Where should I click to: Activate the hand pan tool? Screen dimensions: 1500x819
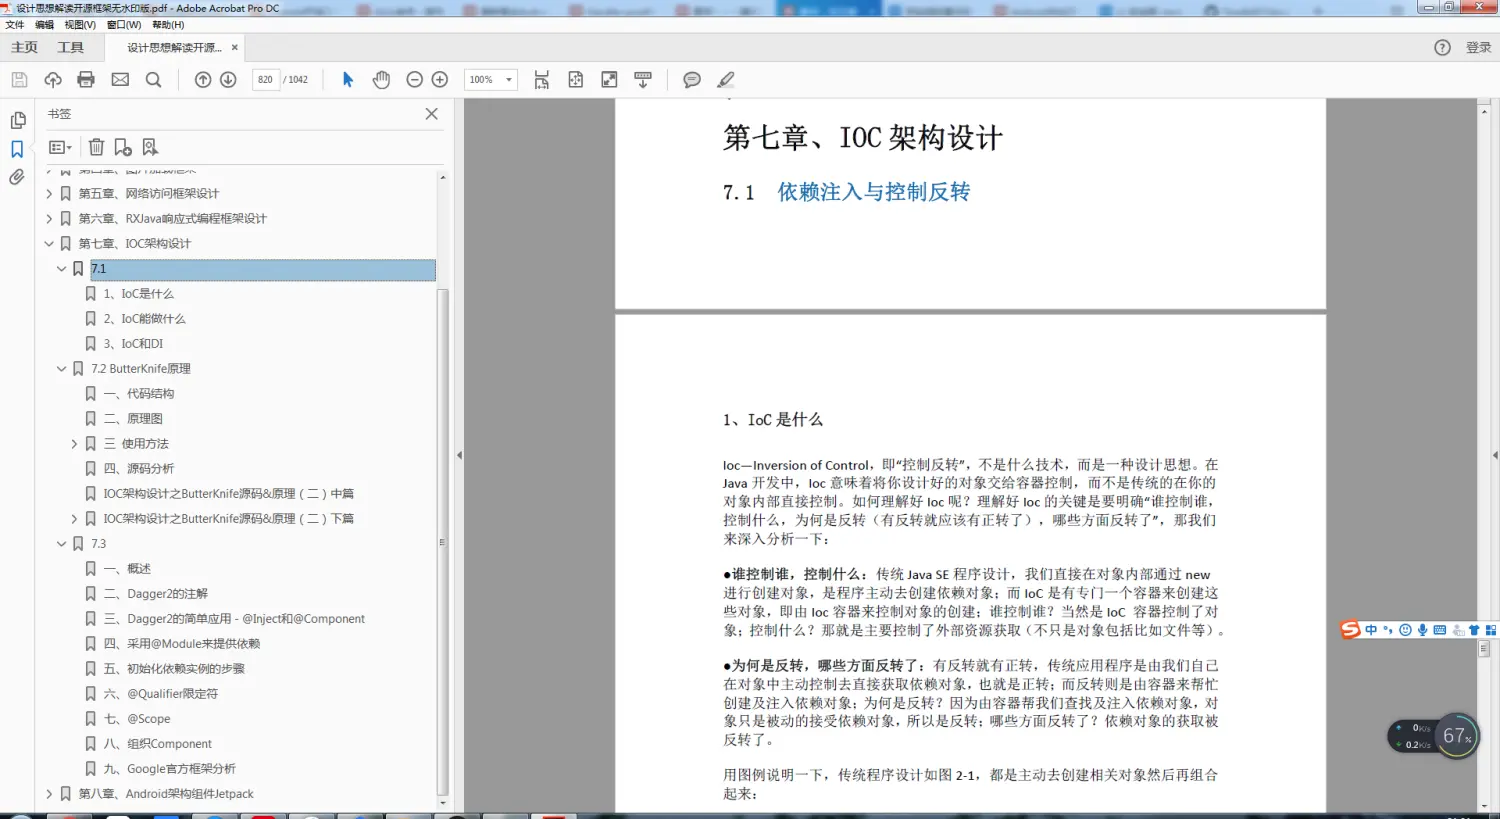[x=381, y=80]
